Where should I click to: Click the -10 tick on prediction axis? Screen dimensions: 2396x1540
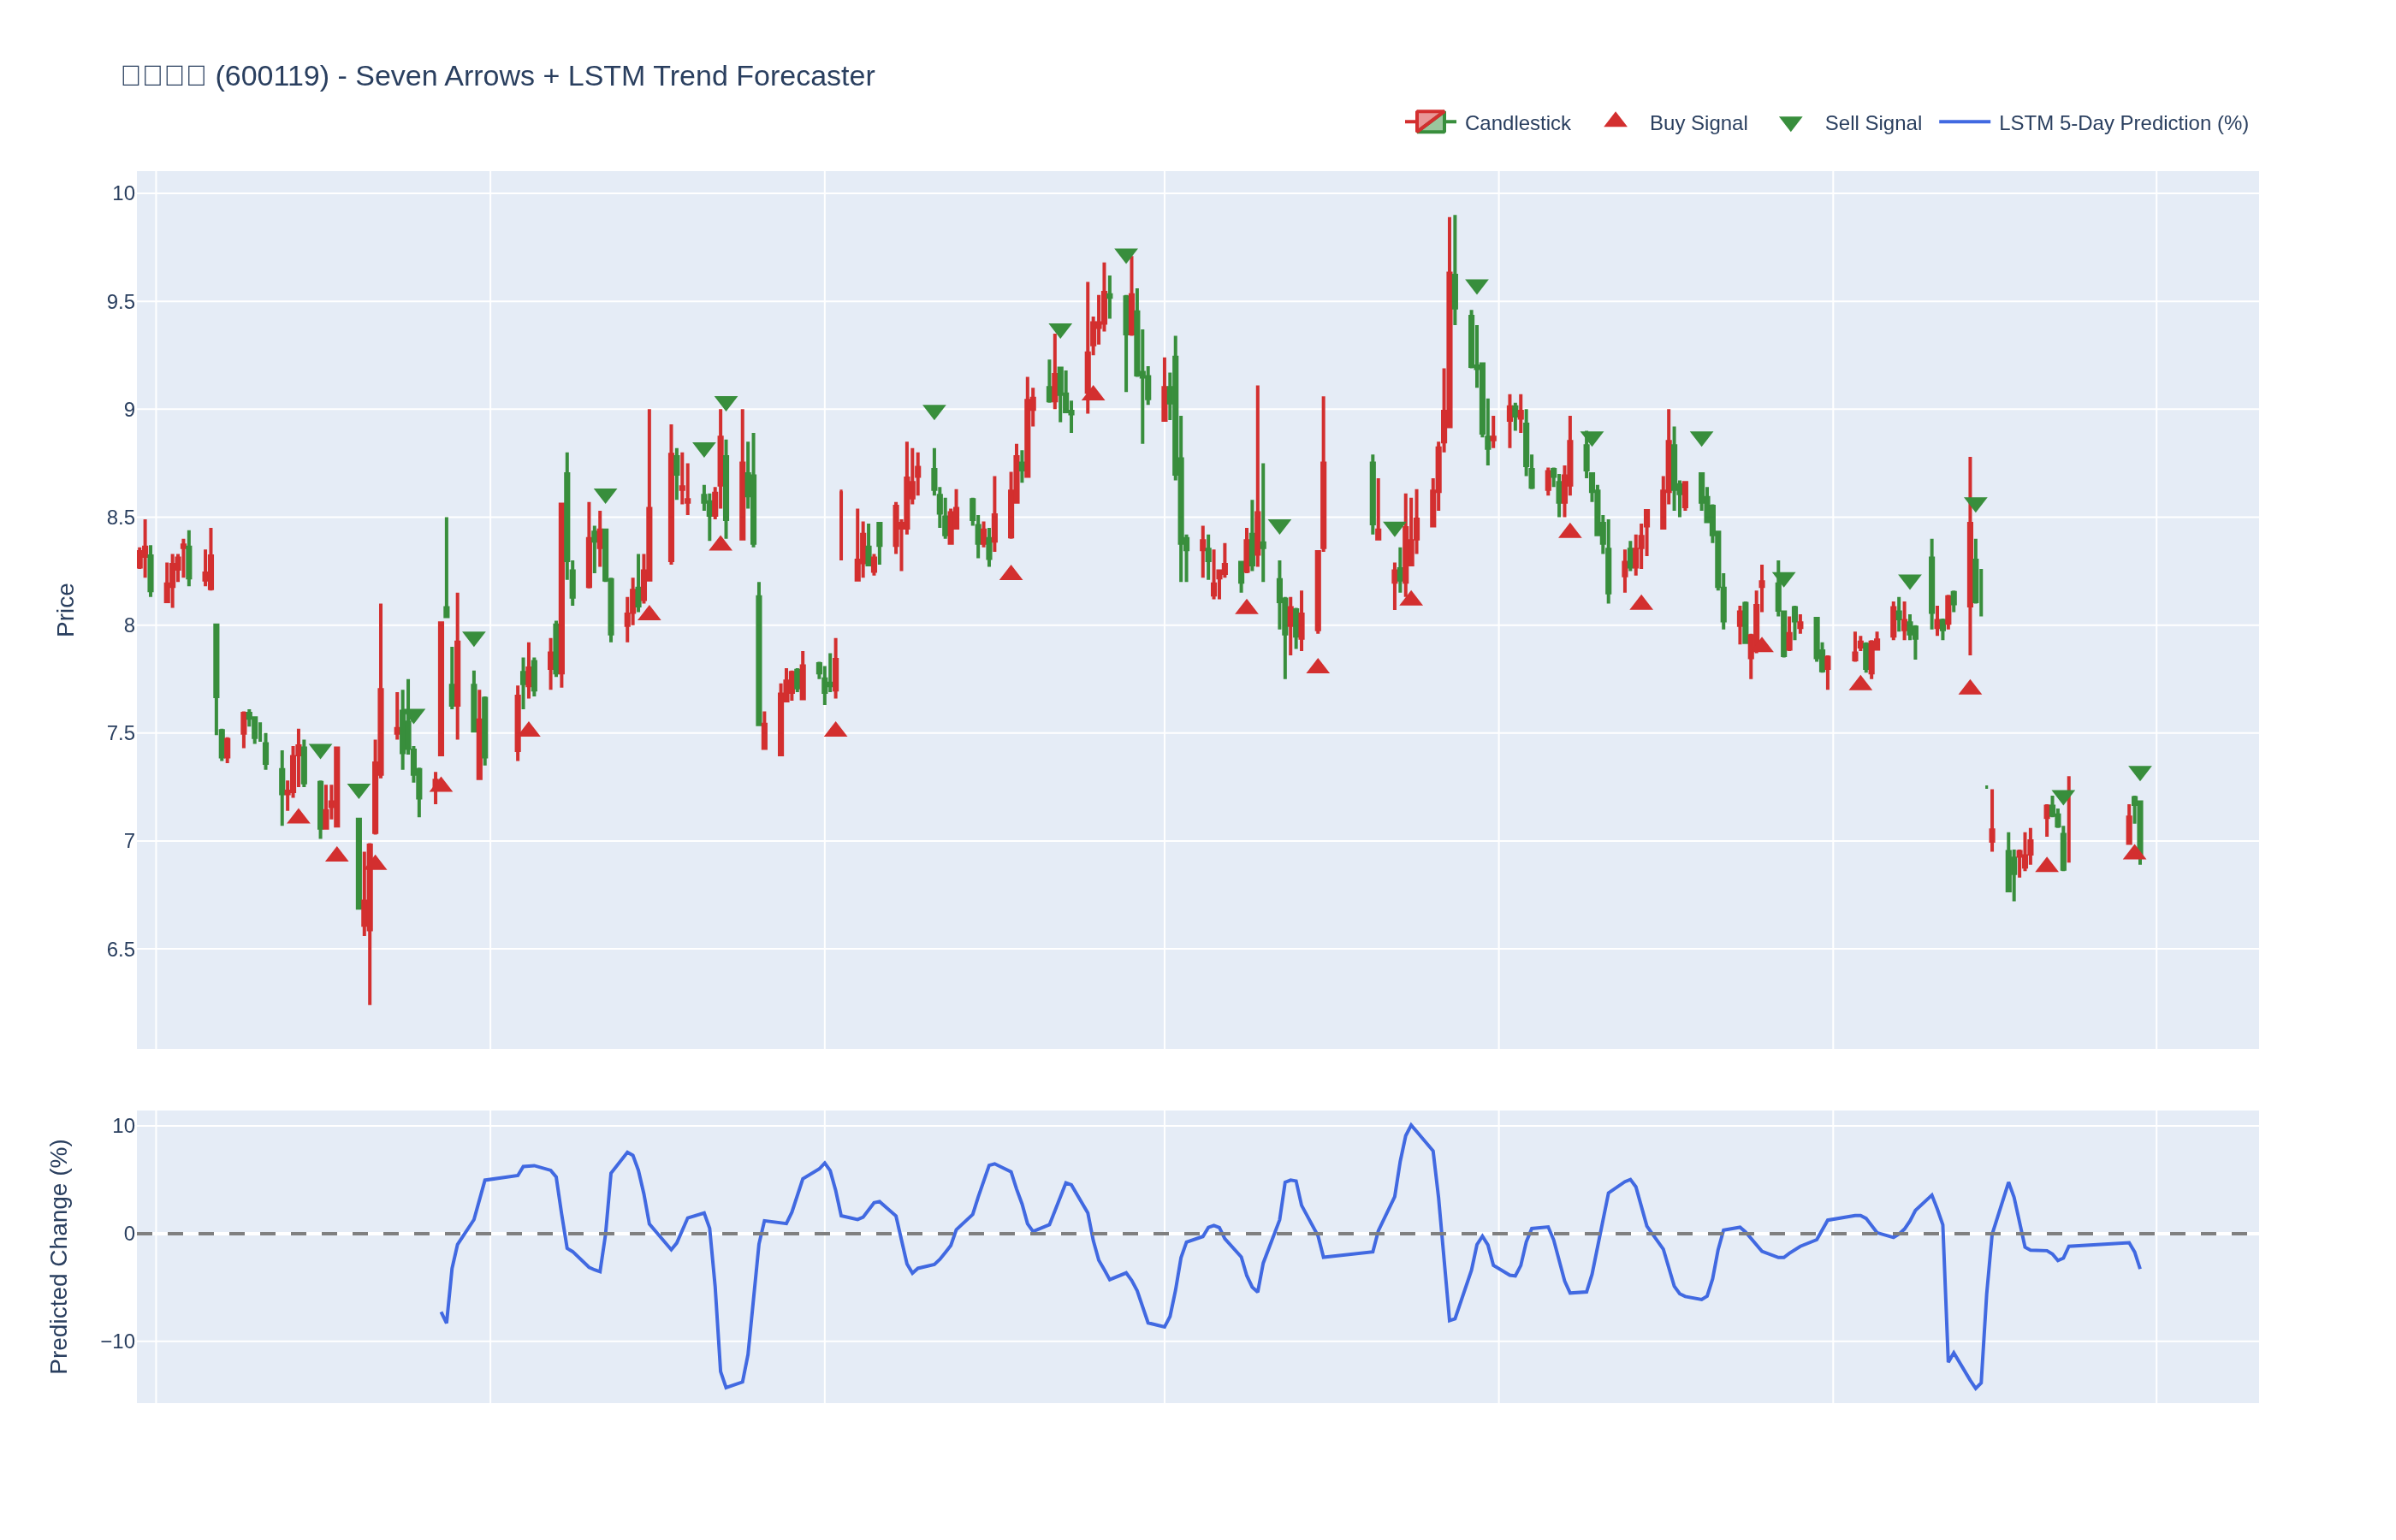point(118,1341)
